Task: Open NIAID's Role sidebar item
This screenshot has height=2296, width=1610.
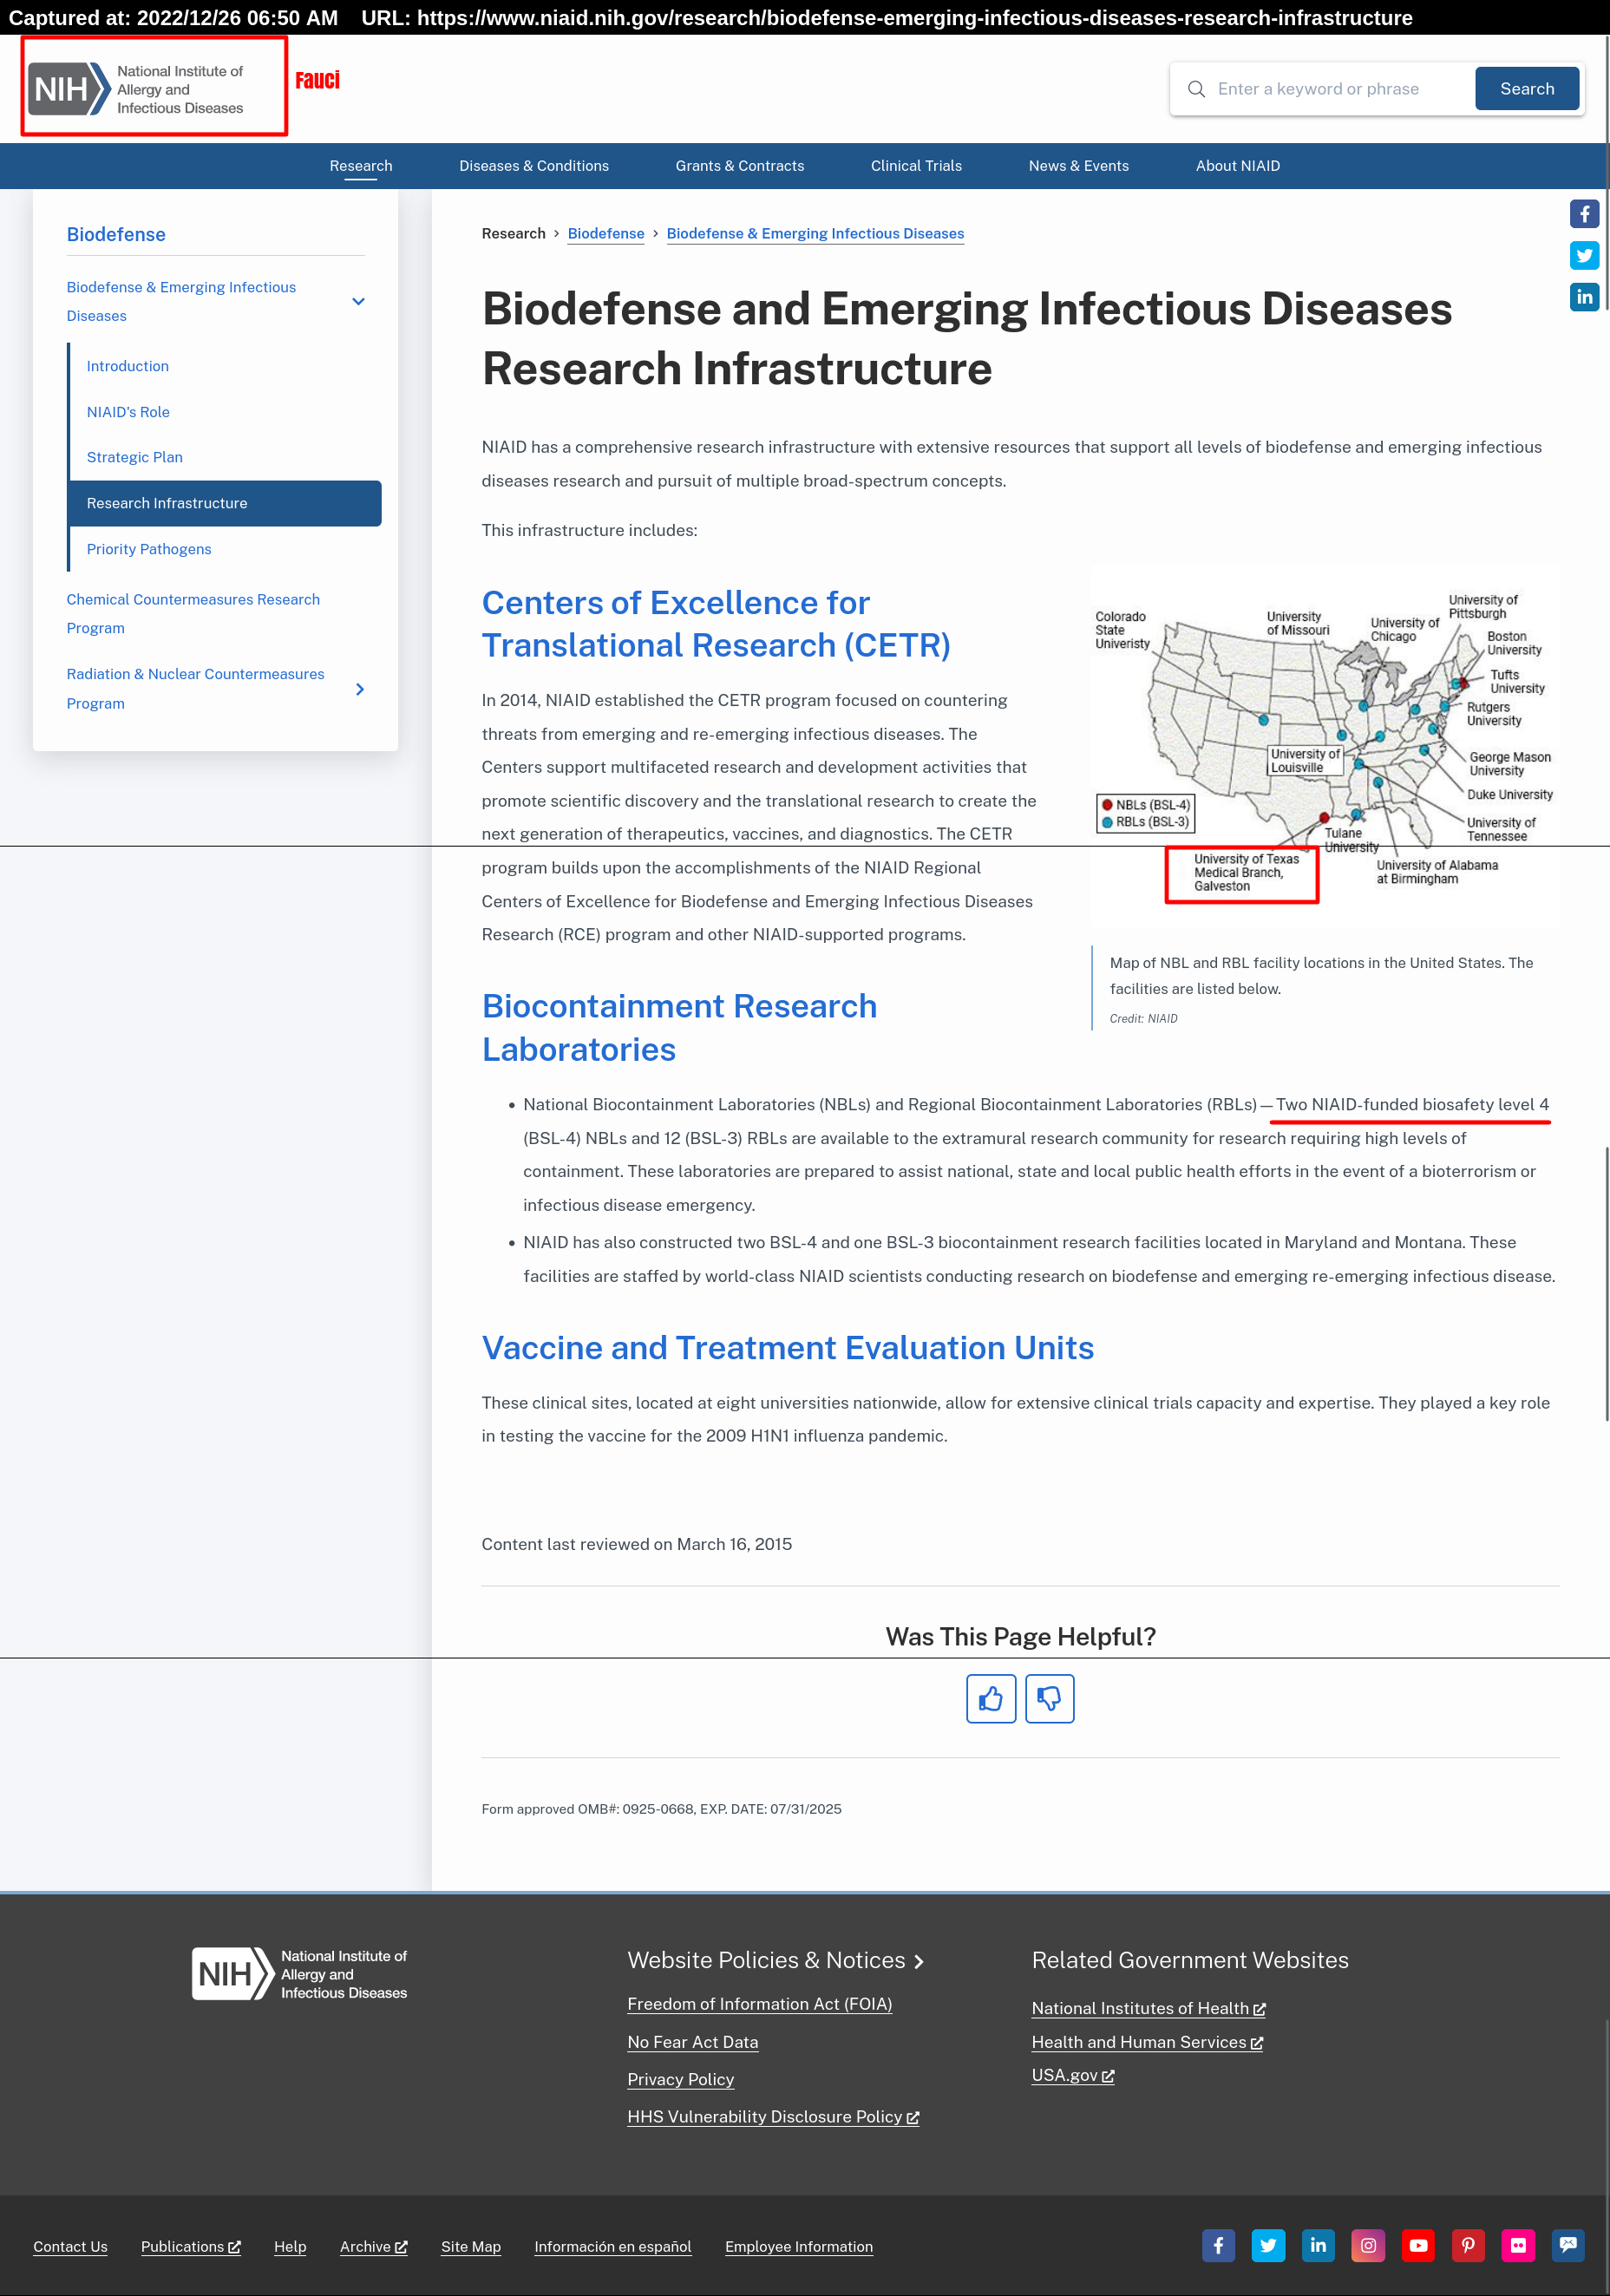Action: [128, 412]
